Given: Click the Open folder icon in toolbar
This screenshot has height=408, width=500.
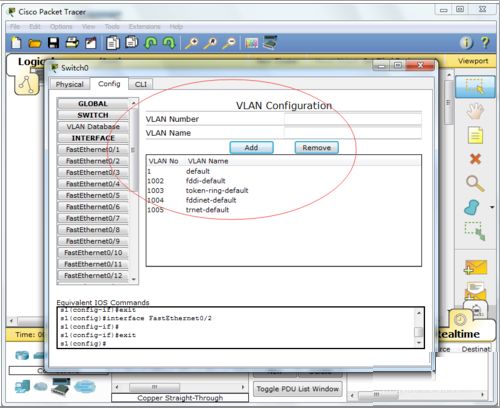Looking at the screenshot, I should pyautogui.click(x=34, y=43).
